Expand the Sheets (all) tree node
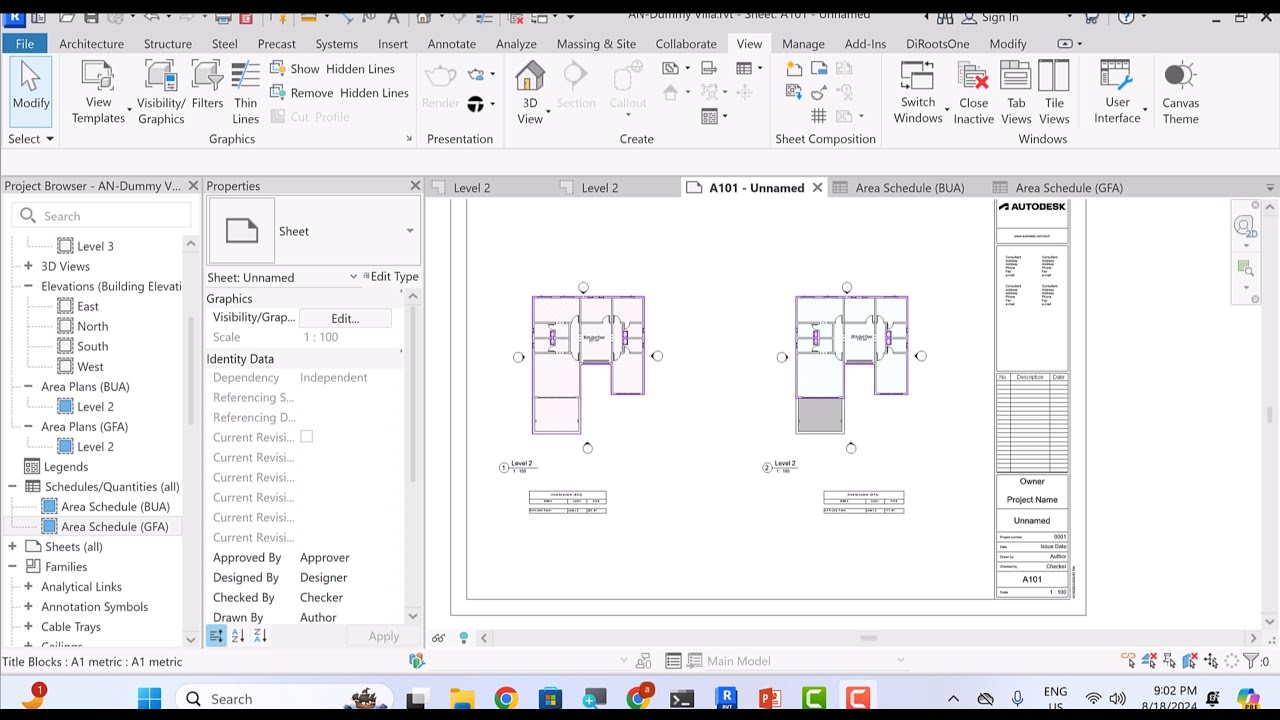Viewport: 1280px width, 720px height. 12,547
